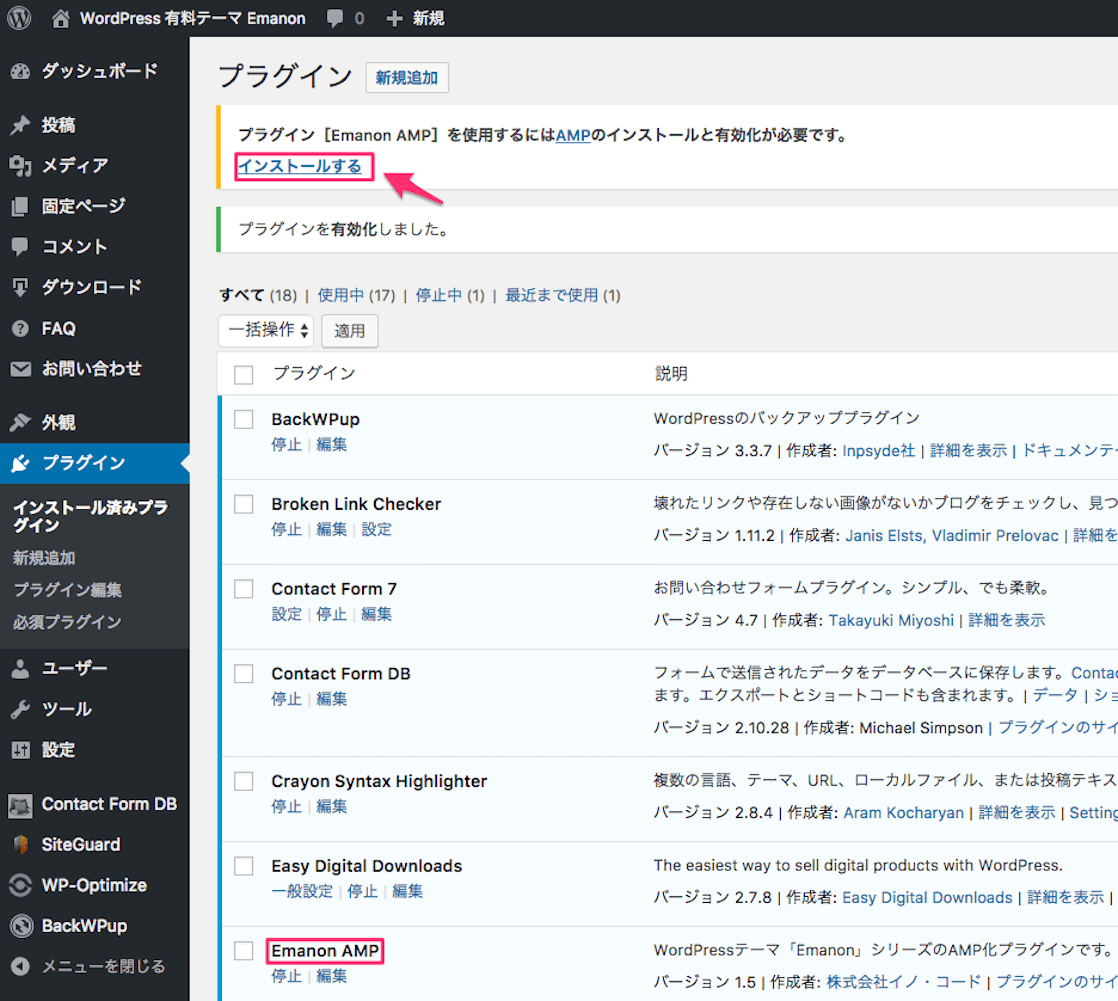
Task: Click 編集 under Crayon Syntax Highlighter
Action: 332,807
